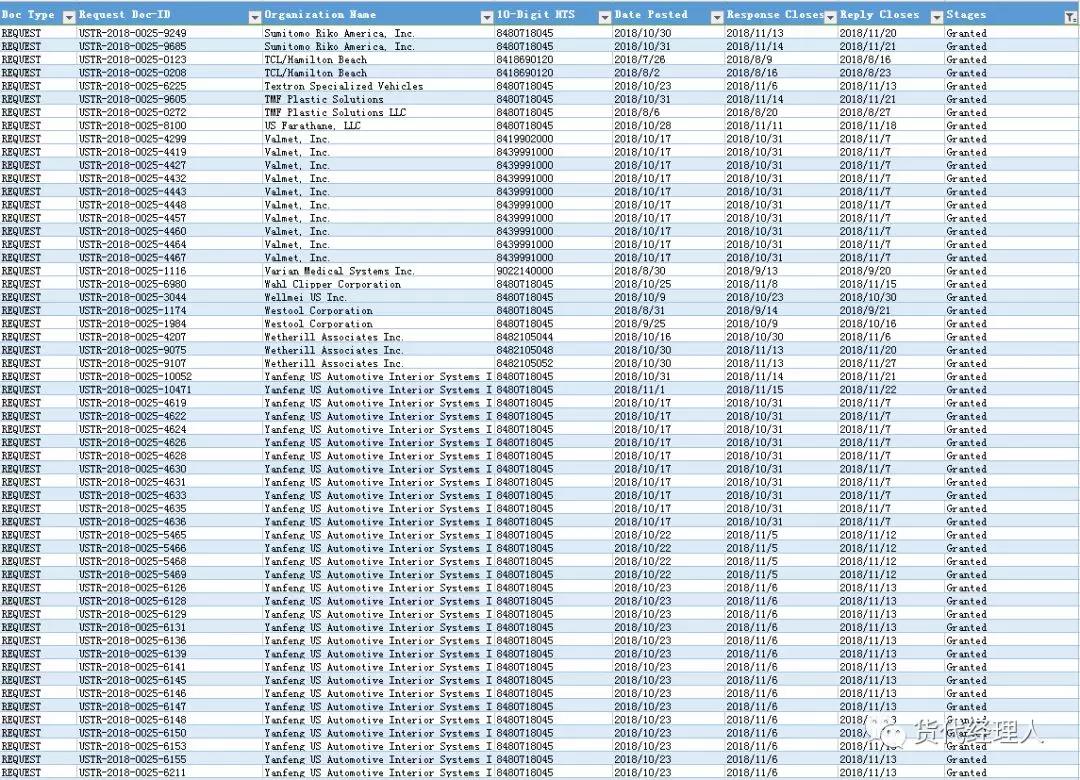Image resolution: width=1080 pixels, height=780 pixels.
Task: Select cell USTR-2018-0025-10052
Action: pos(169,376)
